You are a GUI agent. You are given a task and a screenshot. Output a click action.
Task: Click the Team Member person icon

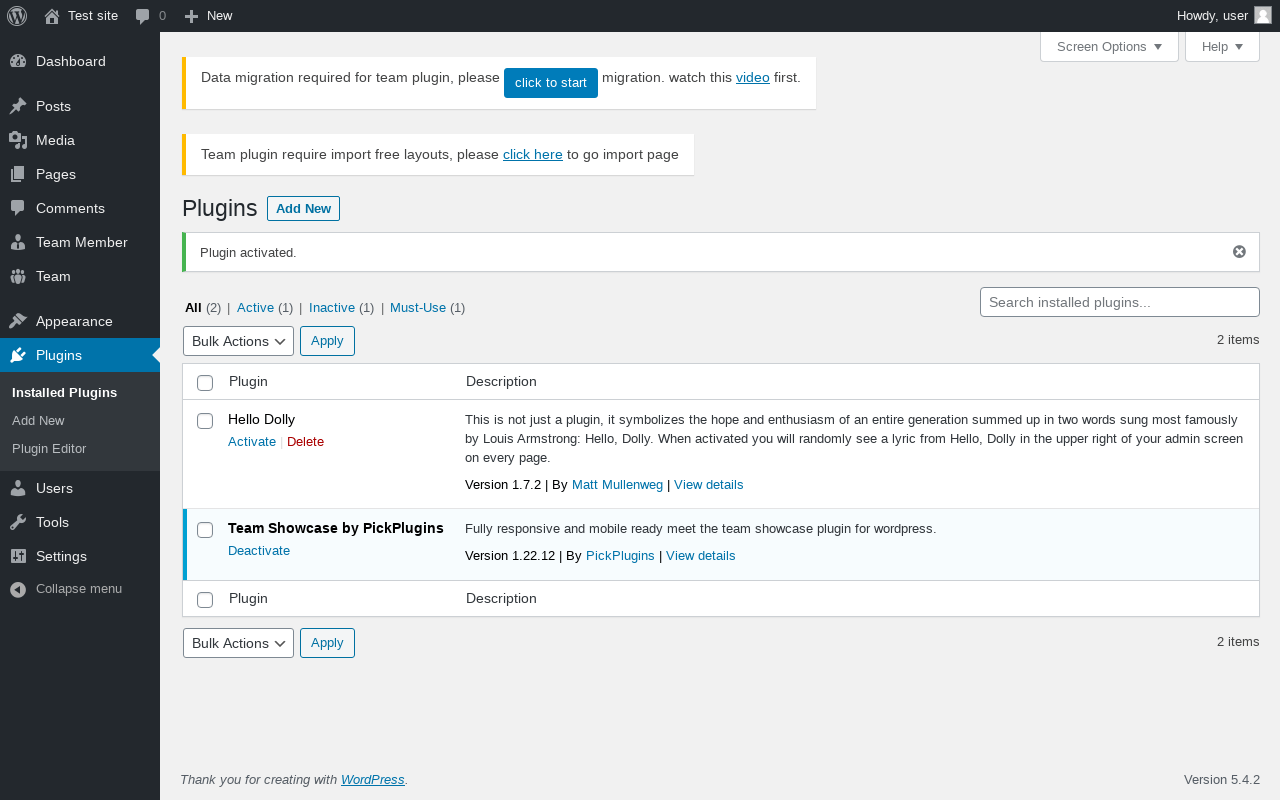18,242
